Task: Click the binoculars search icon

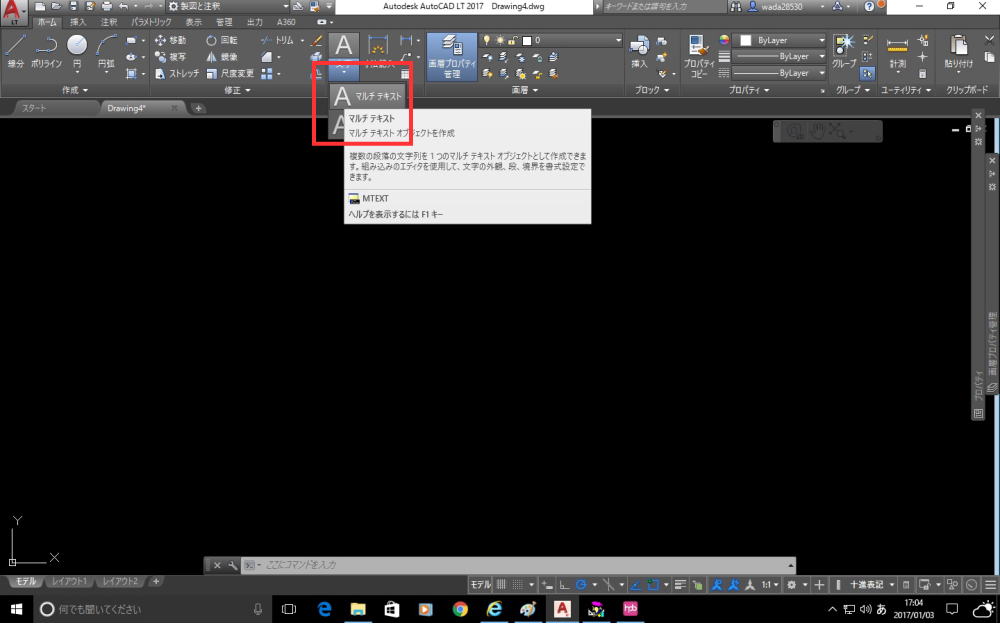Action: pos(735,6)
